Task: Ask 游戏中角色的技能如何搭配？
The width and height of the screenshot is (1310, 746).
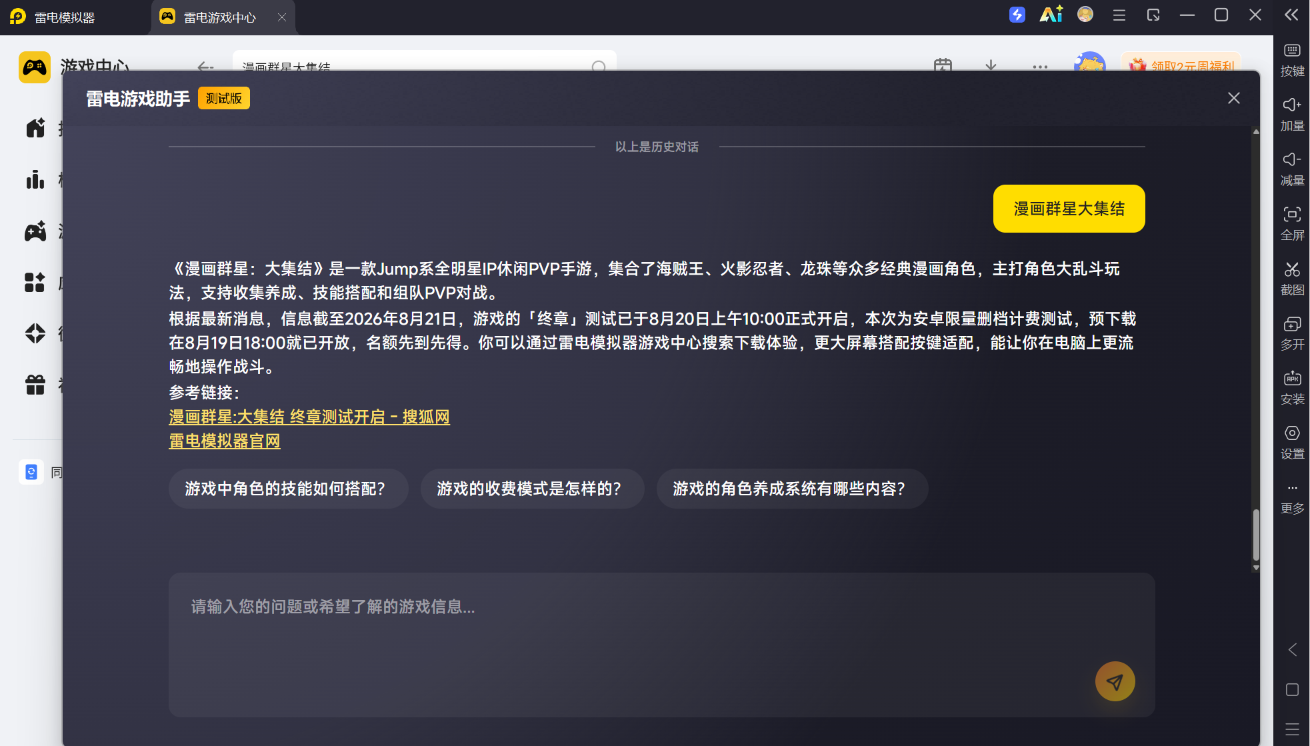Action: 289,489
